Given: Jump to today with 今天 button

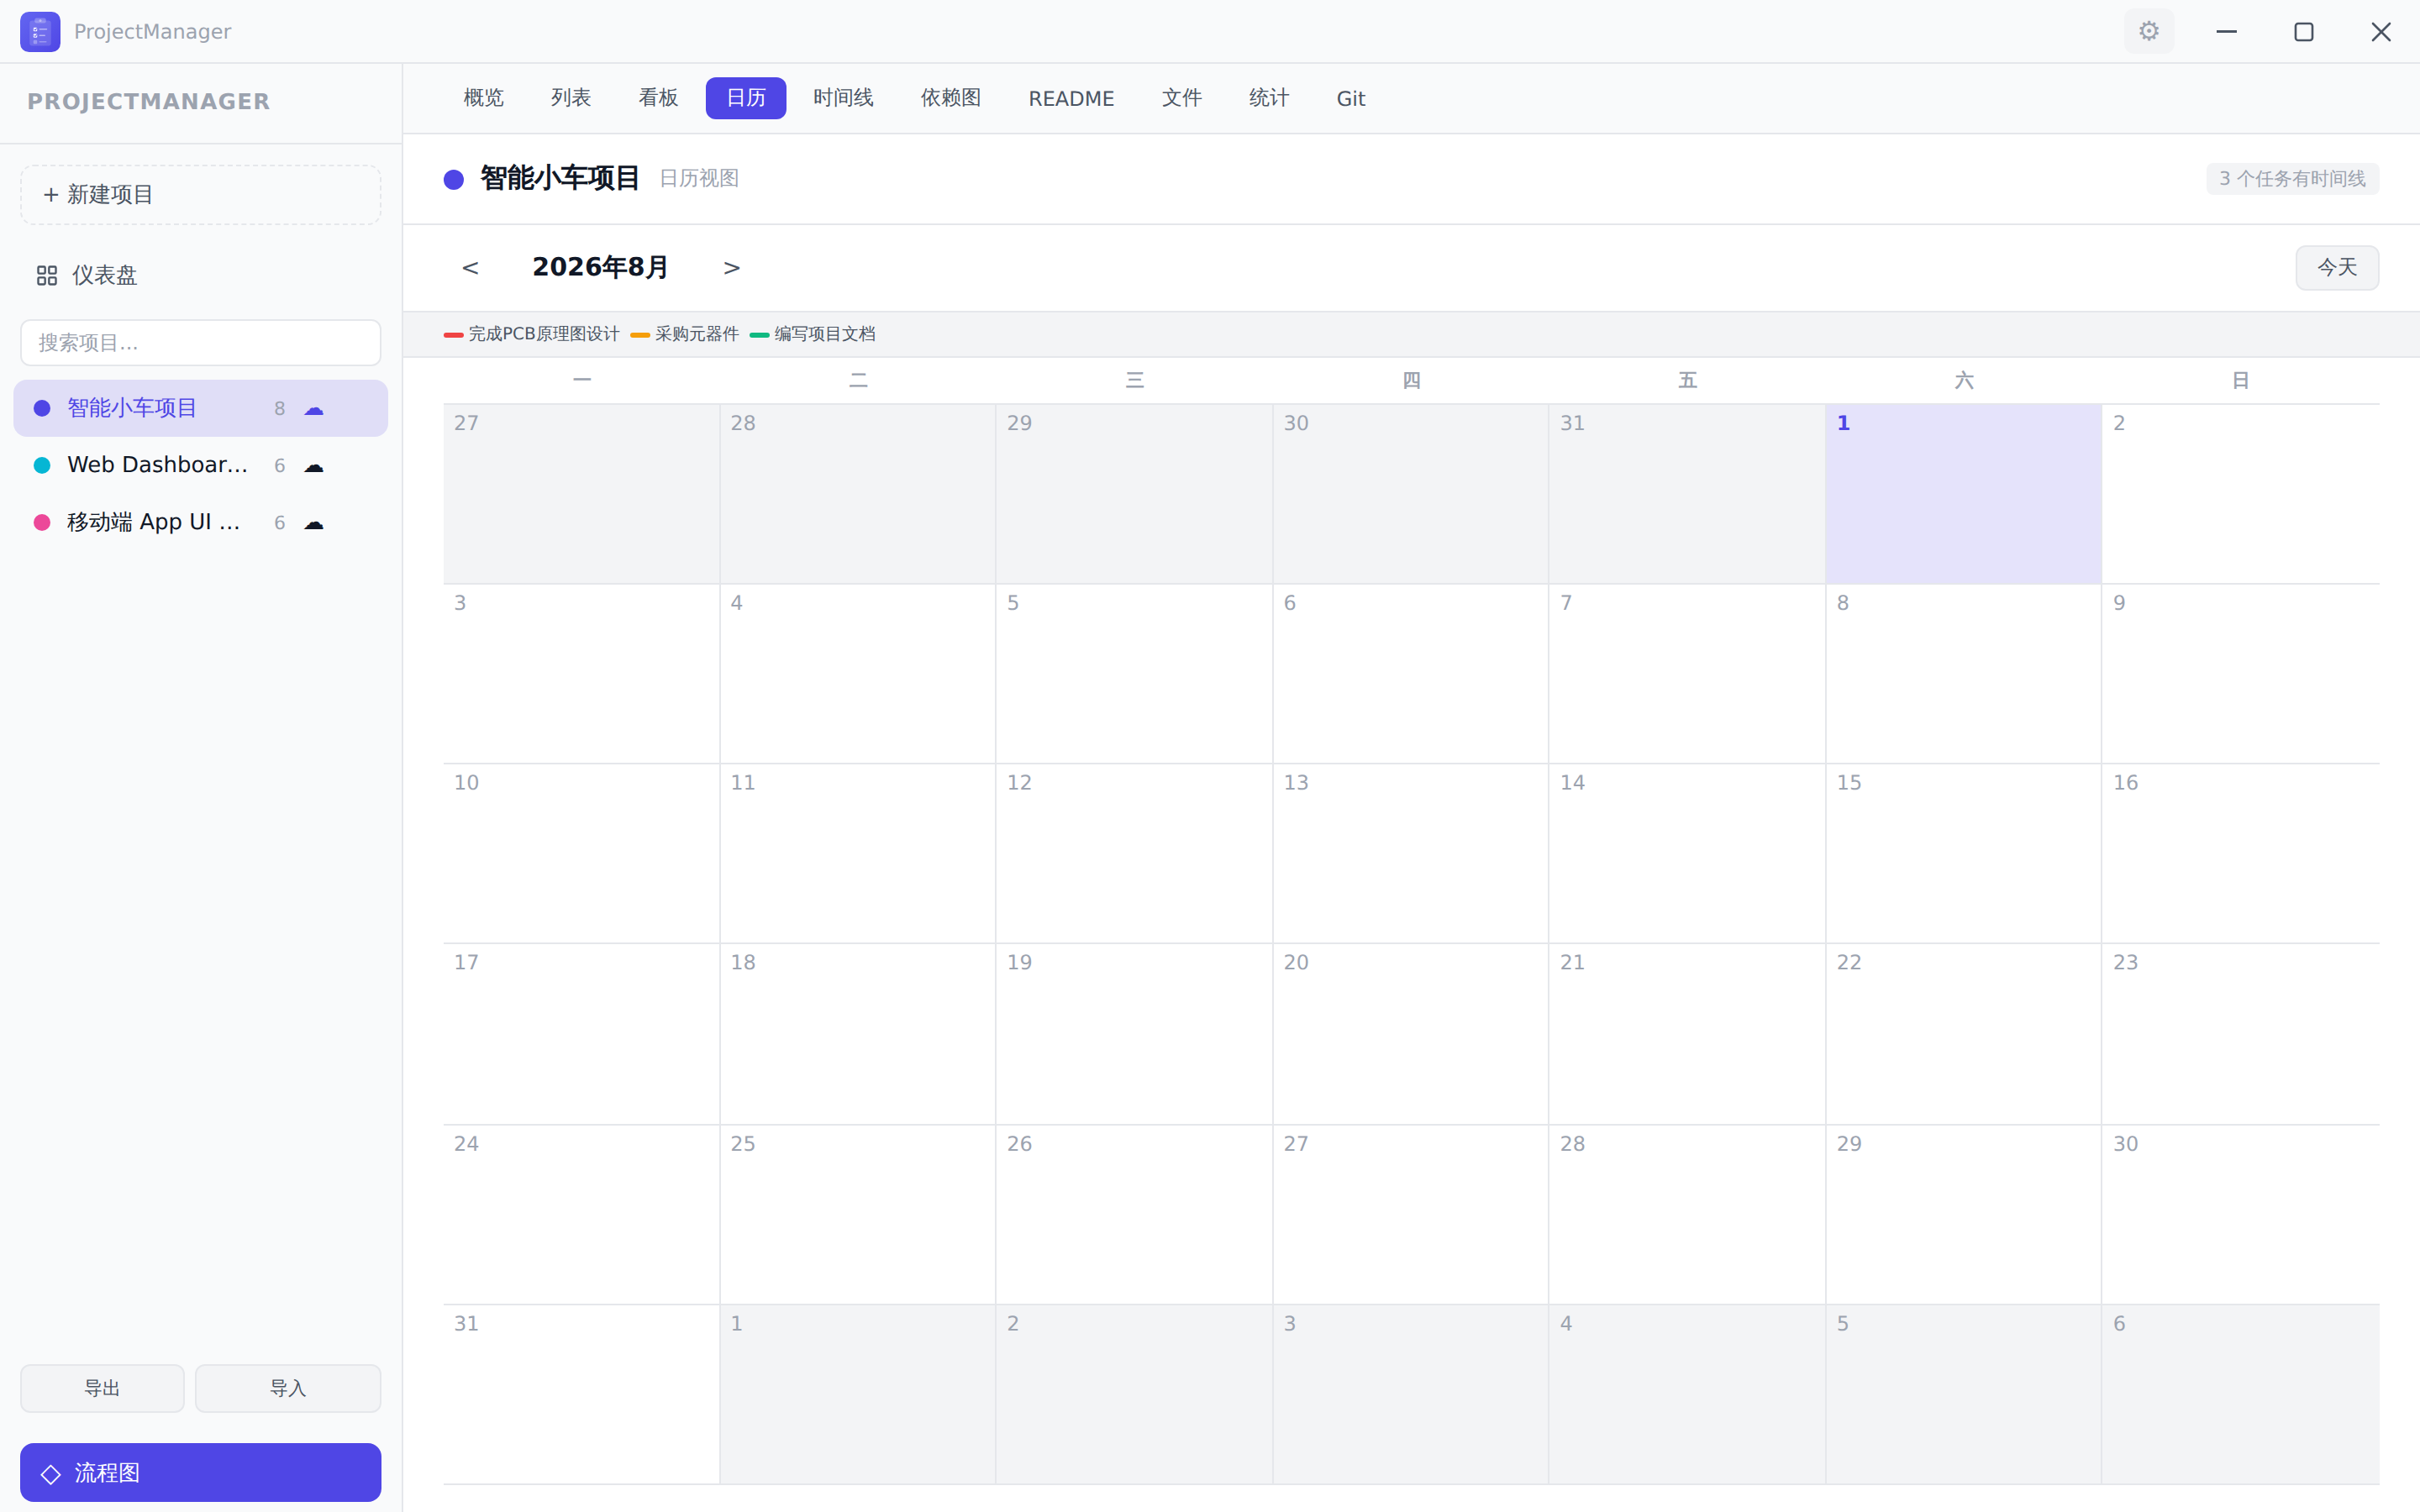Looking at the screenshot, I should point(2337,268).
